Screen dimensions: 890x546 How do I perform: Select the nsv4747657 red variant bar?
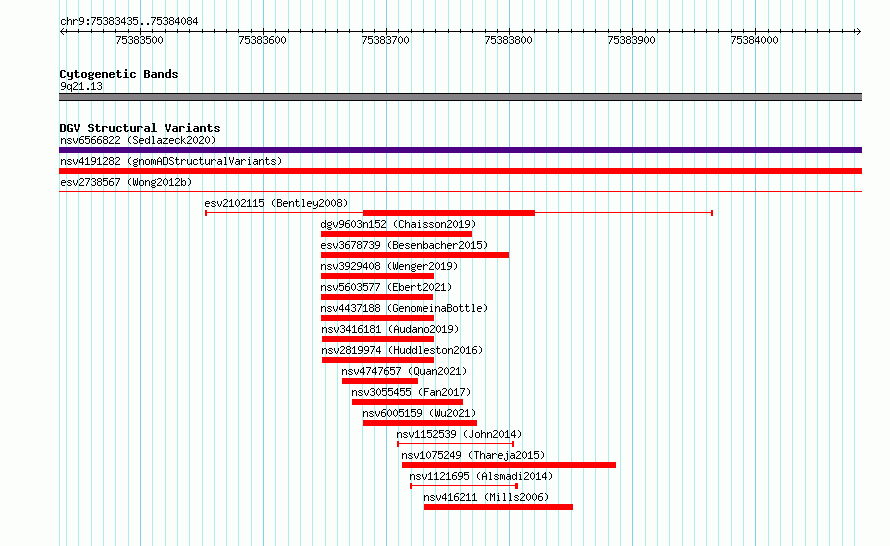click(x=380, y=381)
